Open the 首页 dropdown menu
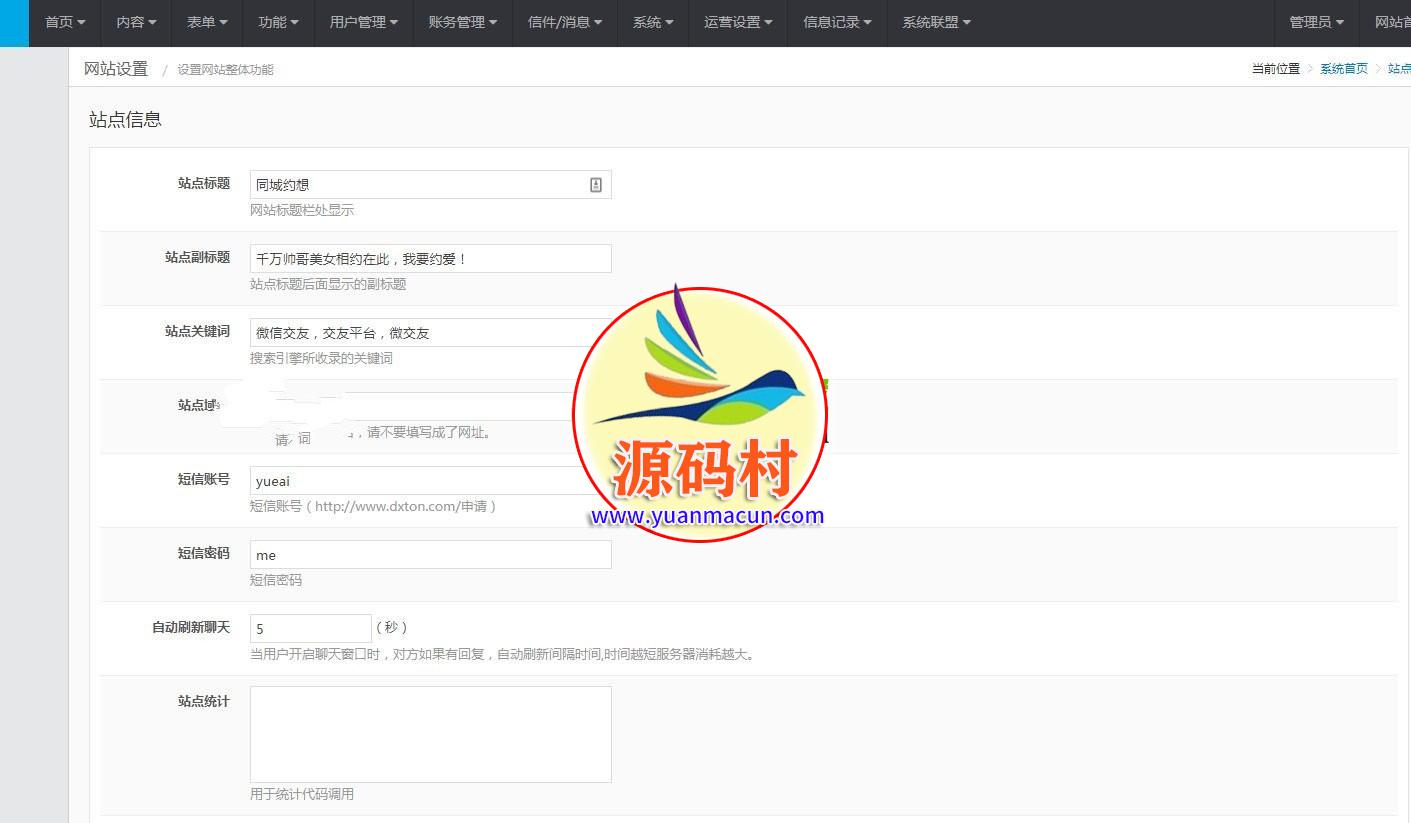 tap(65, 22)
